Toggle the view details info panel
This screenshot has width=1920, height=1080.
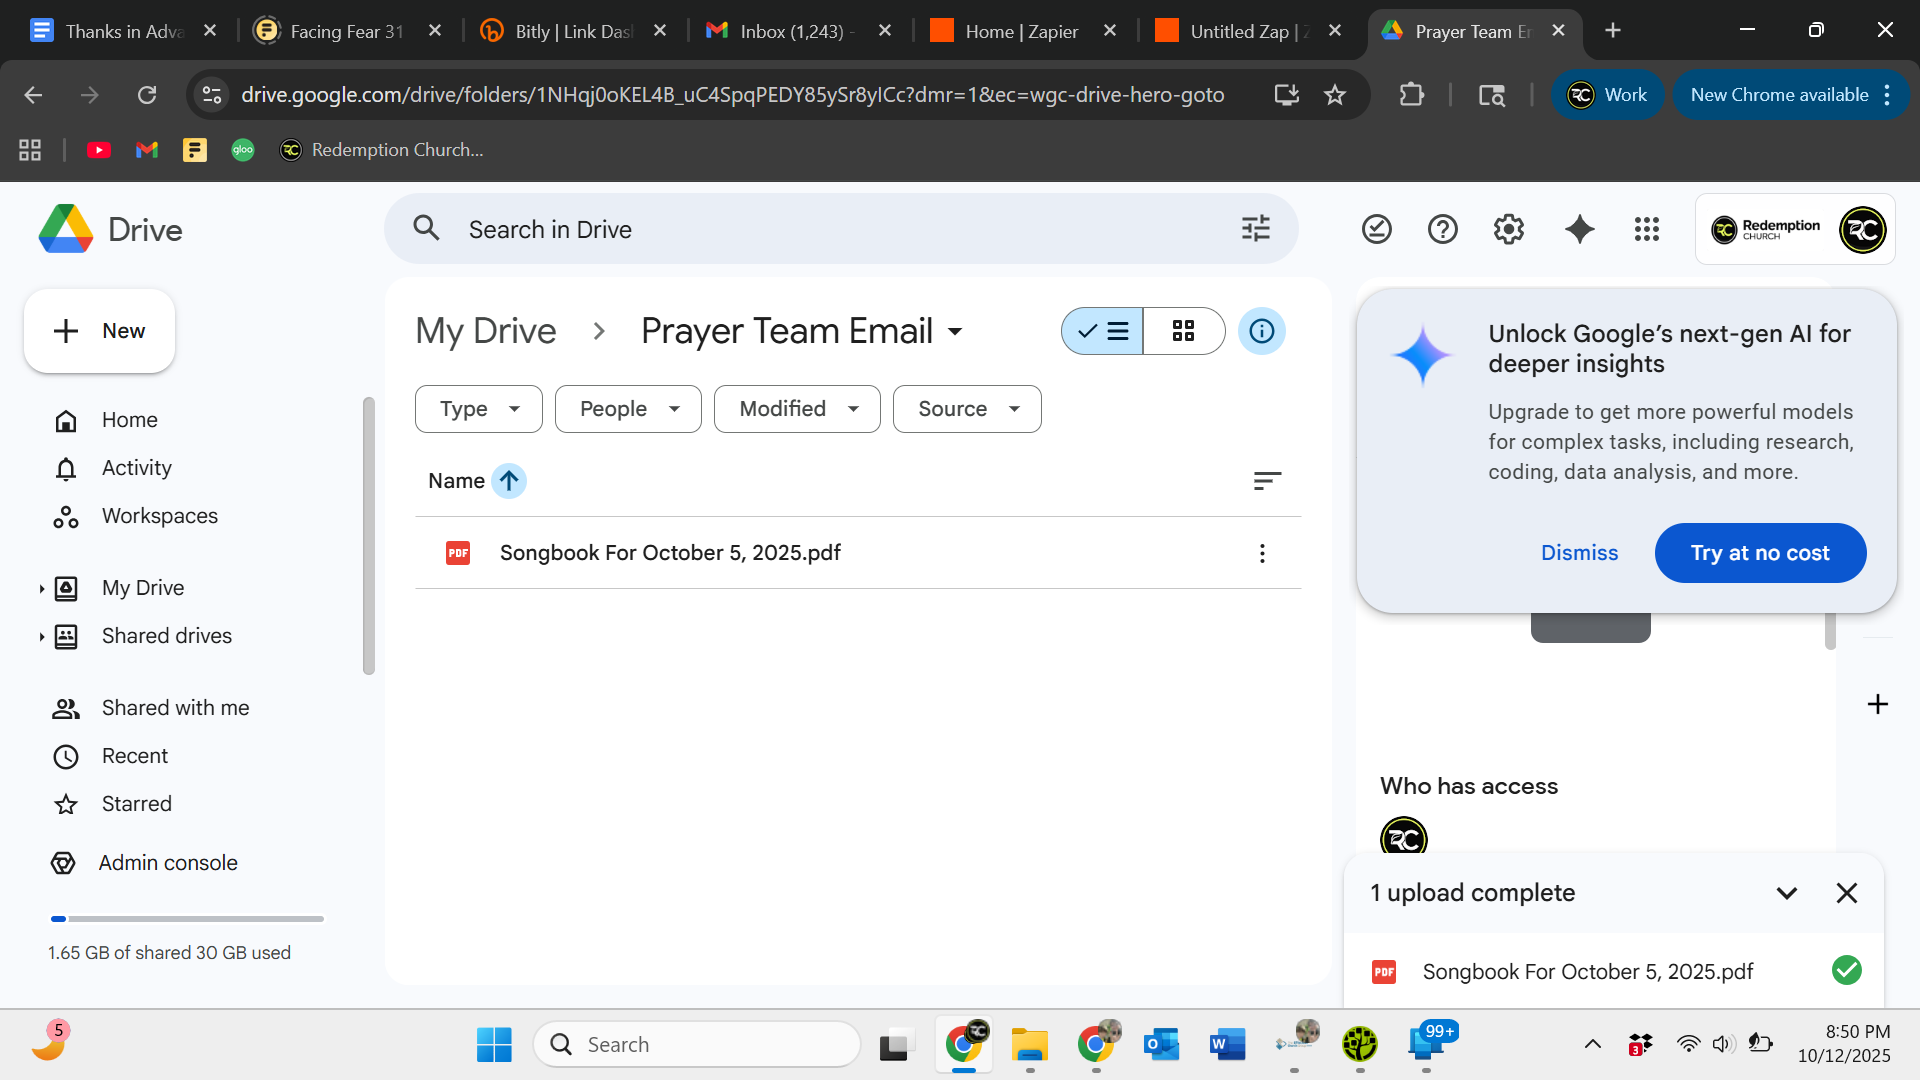tap(1261, 331)
